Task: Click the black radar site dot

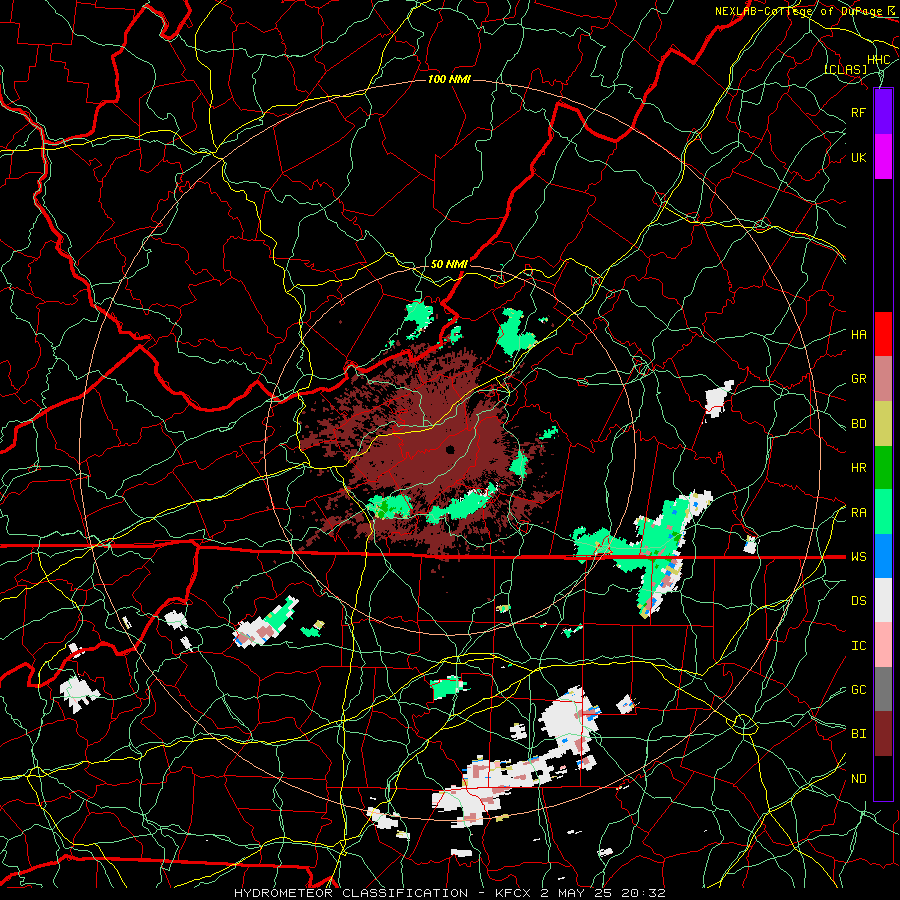Action: [450, 449]
